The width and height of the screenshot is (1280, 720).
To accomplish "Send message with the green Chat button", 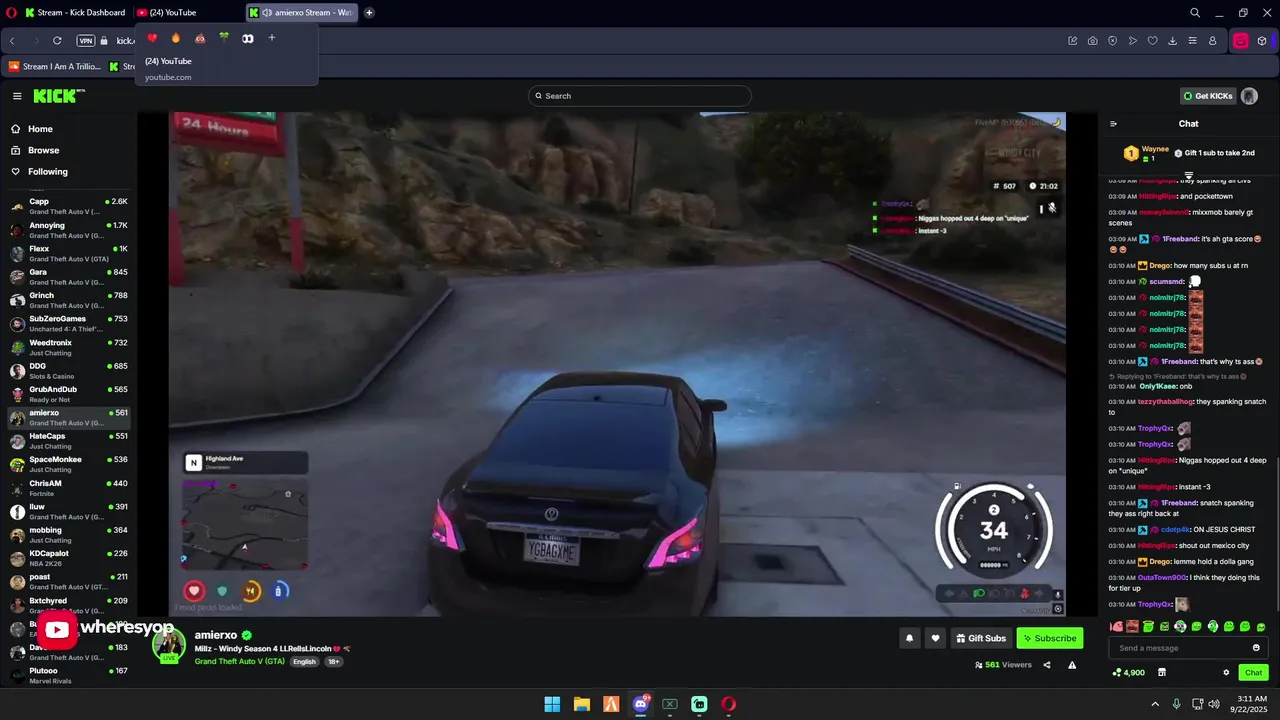I will pos(1254,672).
